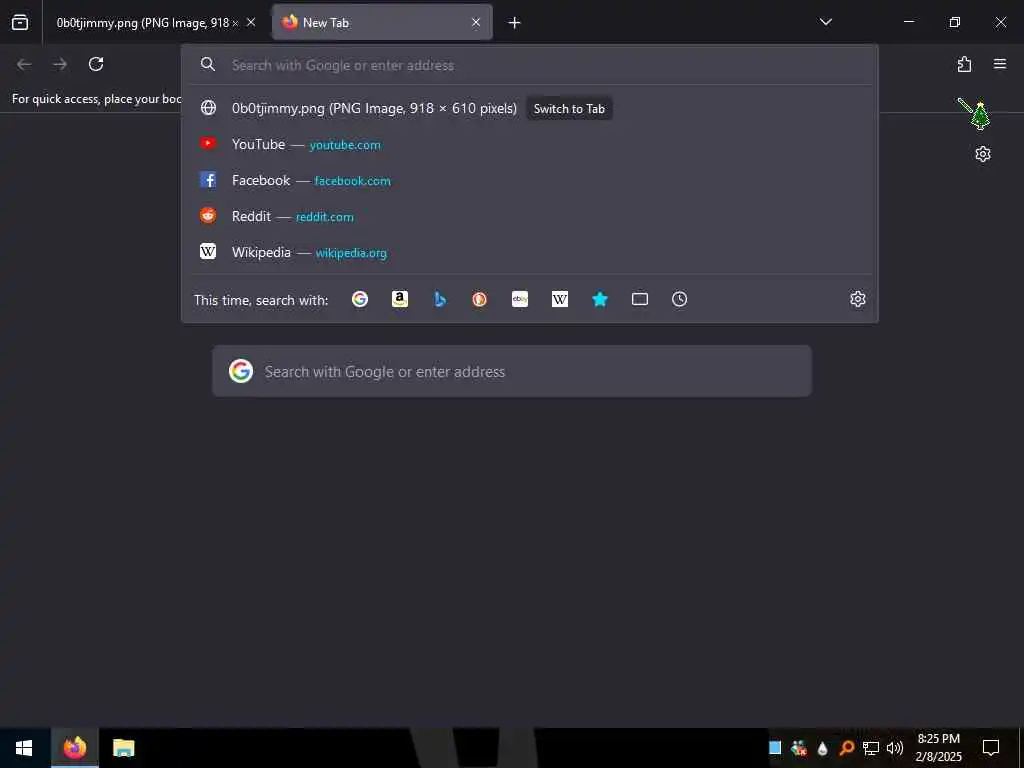Search this time with Amazon
The width and height of the screenshot is (1024, 768).
tap(400, 299)
